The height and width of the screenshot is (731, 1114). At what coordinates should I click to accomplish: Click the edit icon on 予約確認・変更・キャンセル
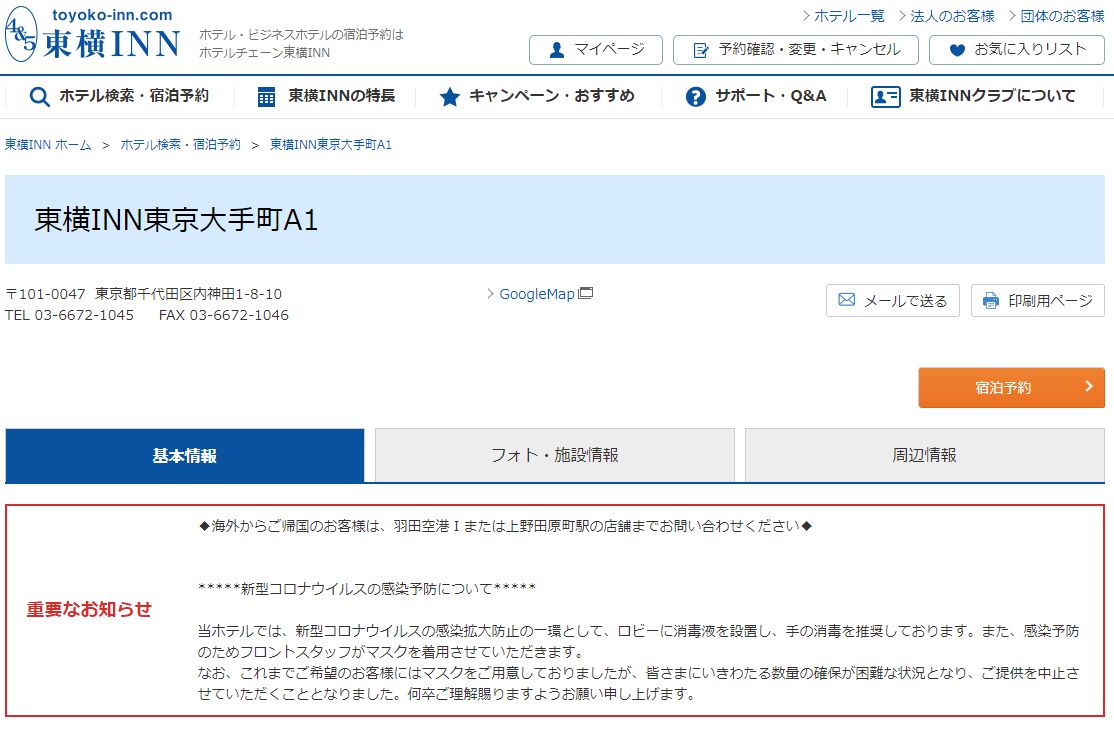point(701,50)
